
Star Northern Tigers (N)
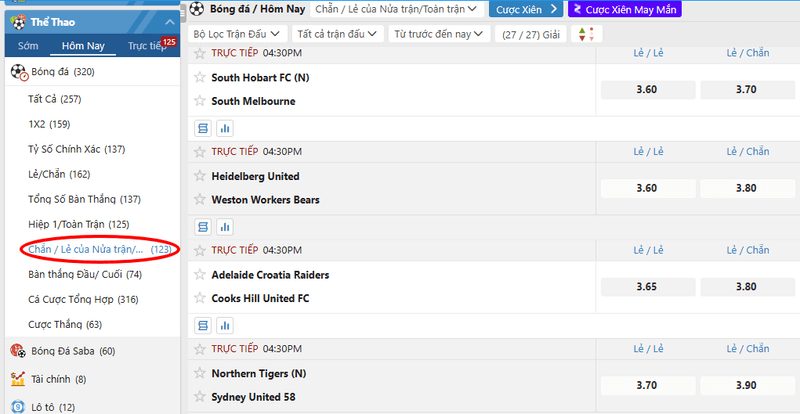point(200,373)
